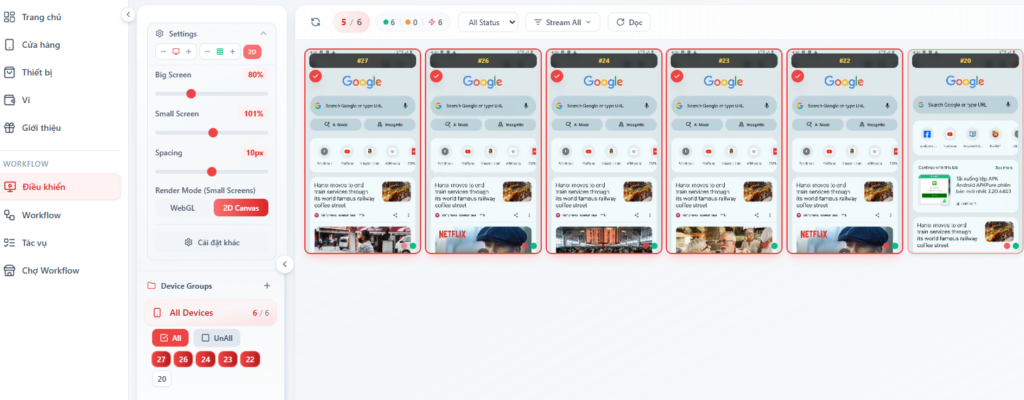Collapse the left sidebar with arrow button

128,14
